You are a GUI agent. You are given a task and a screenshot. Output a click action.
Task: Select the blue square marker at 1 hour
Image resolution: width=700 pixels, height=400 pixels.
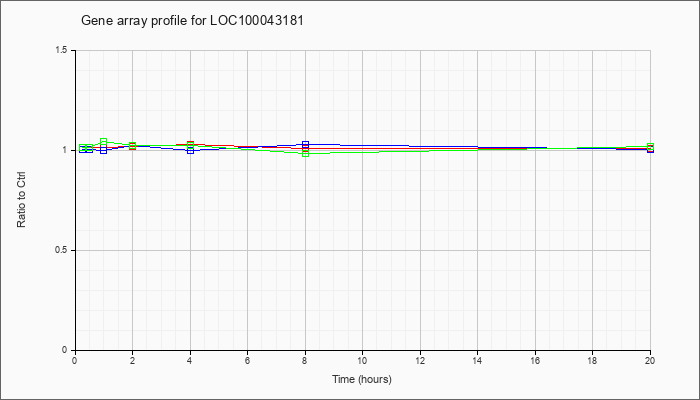104,150
